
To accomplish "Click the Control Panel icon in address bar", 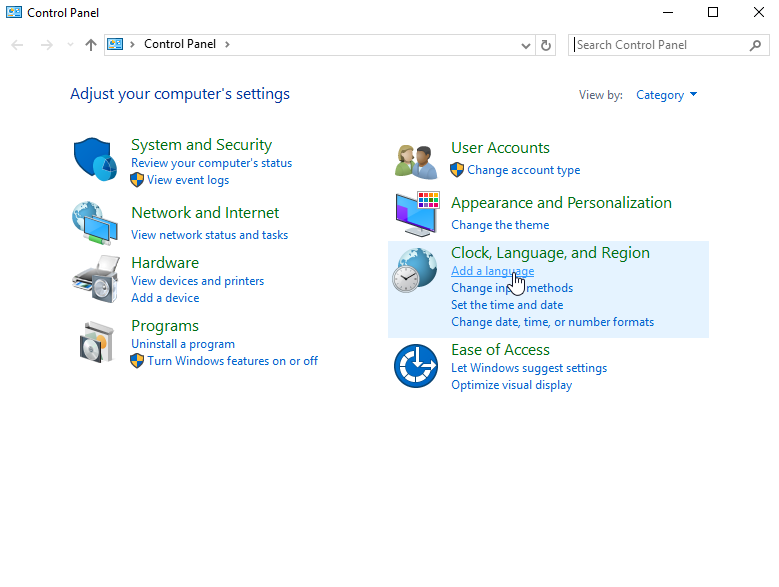I will [x=115, y=44].
